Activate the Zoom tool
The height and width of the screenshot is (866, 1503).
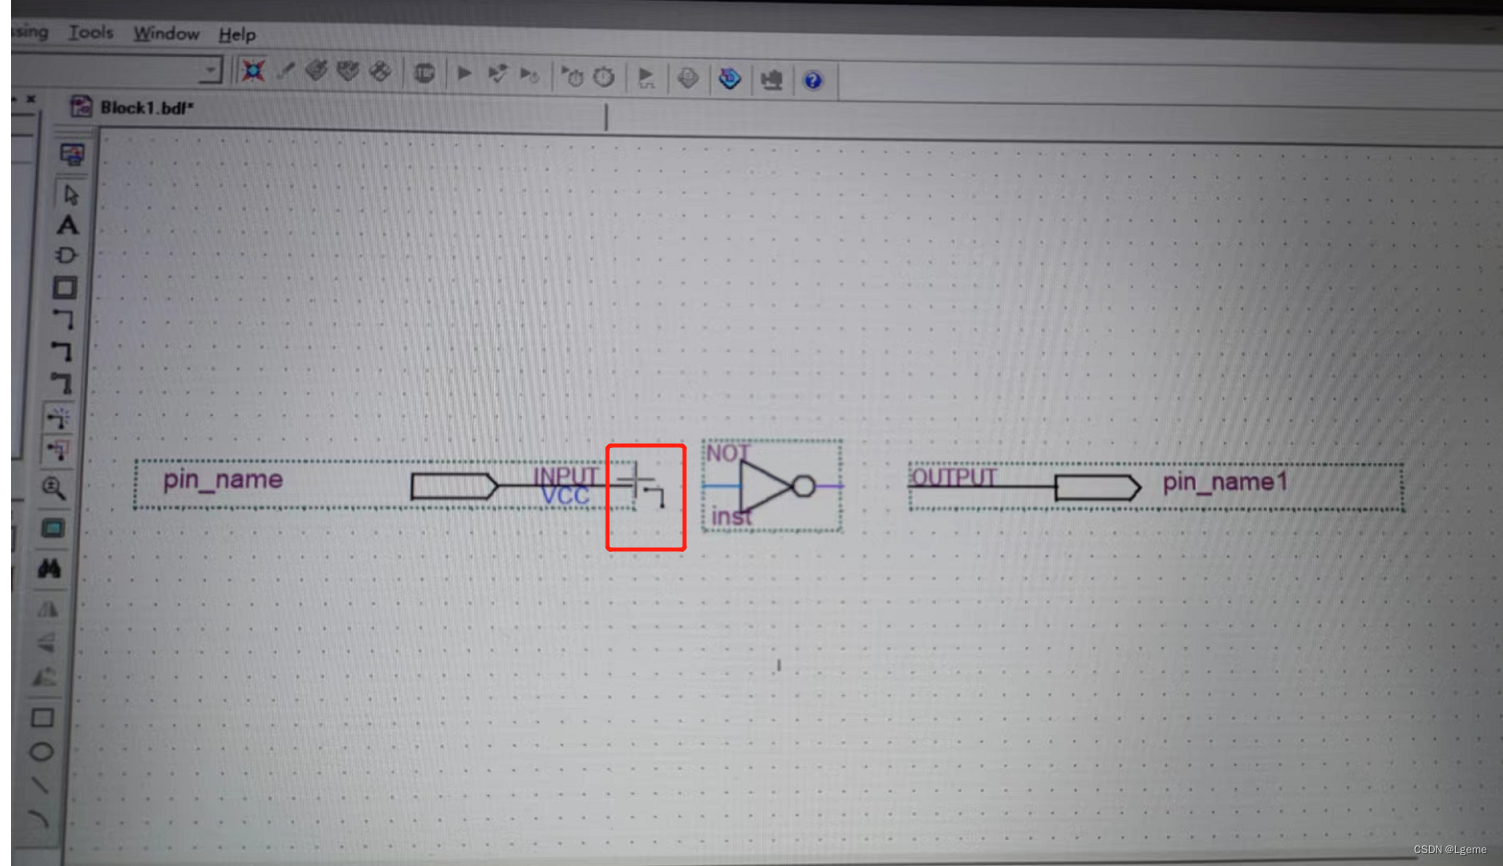coord(55,489)
